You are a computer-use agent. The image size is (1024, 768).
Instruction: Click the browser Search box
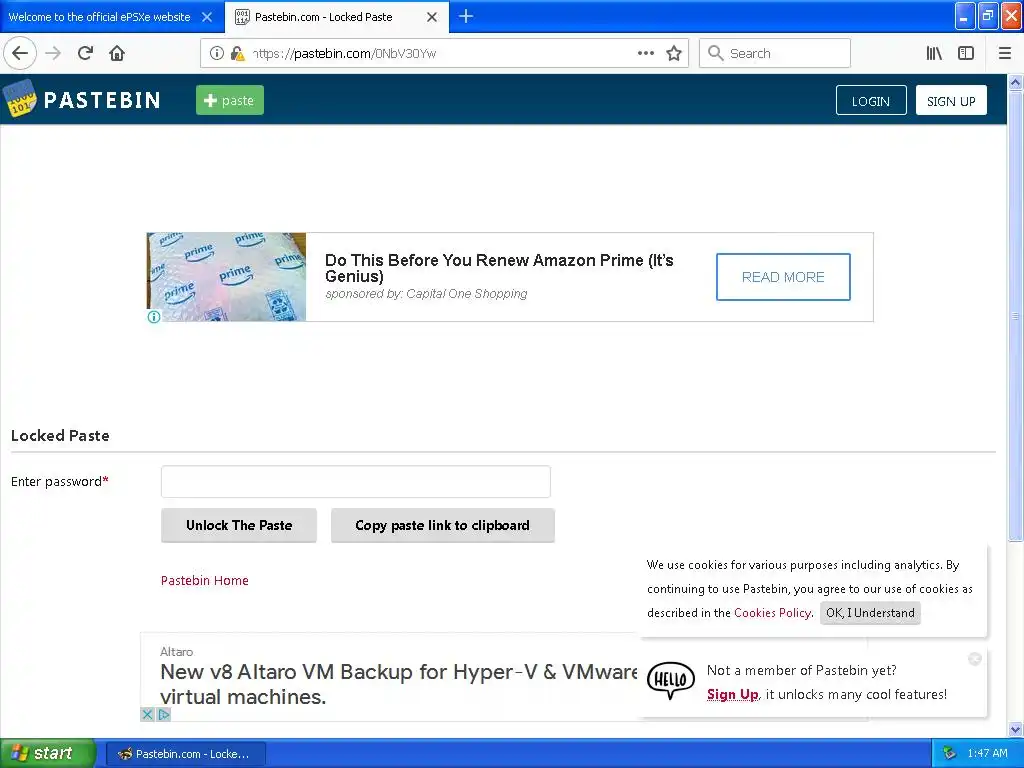pos(775,54)
